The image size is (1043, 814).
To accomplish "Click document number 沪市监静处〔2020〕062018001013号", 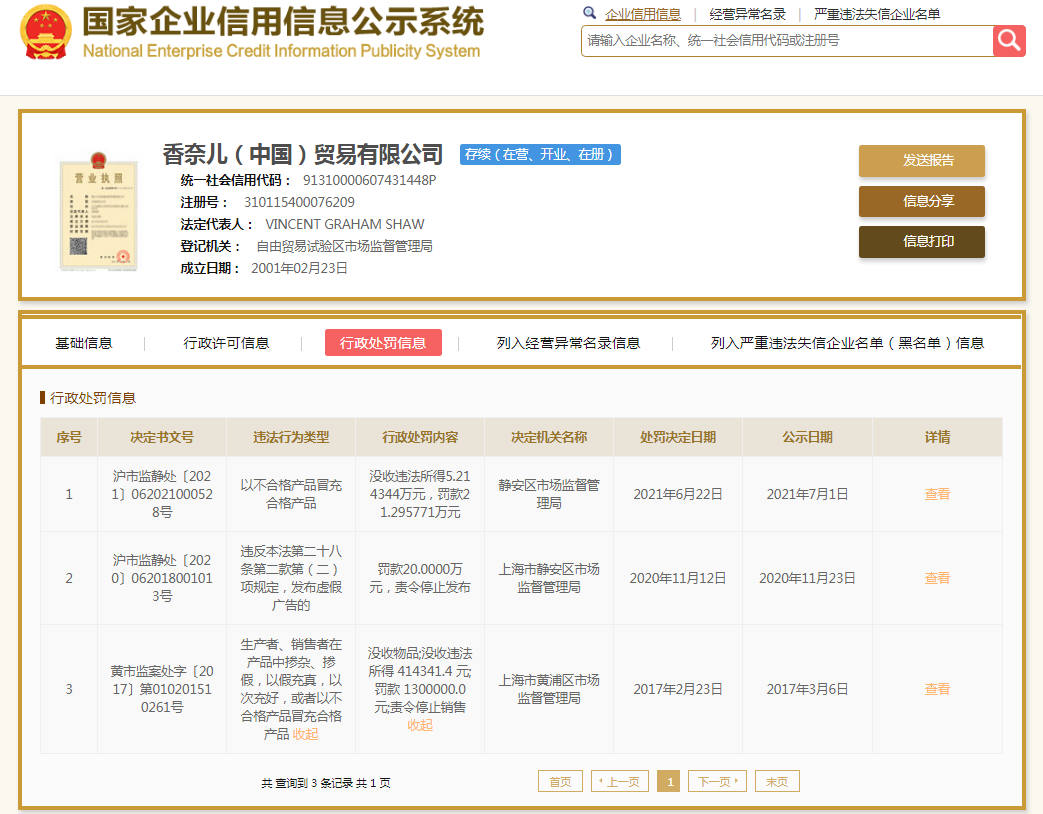I will click(x=162, y=578).
